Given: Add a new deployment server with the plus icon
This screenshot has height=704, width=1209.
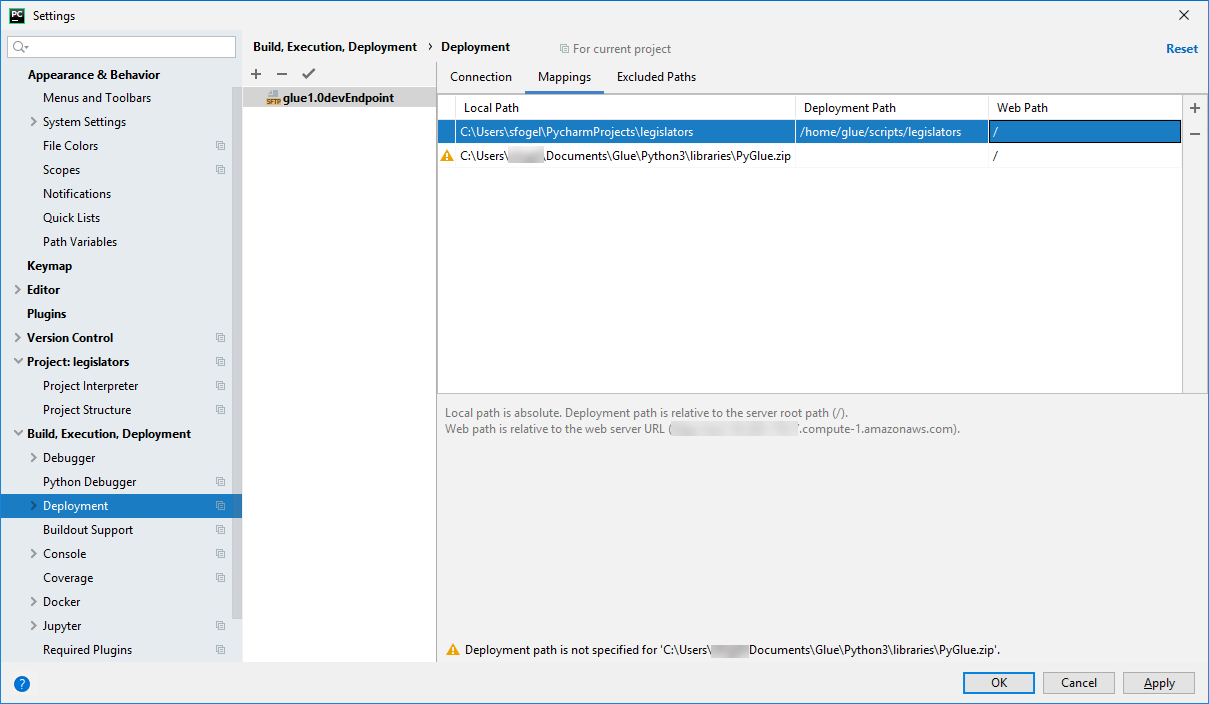Looking at the screenshot, I should 256,73.
